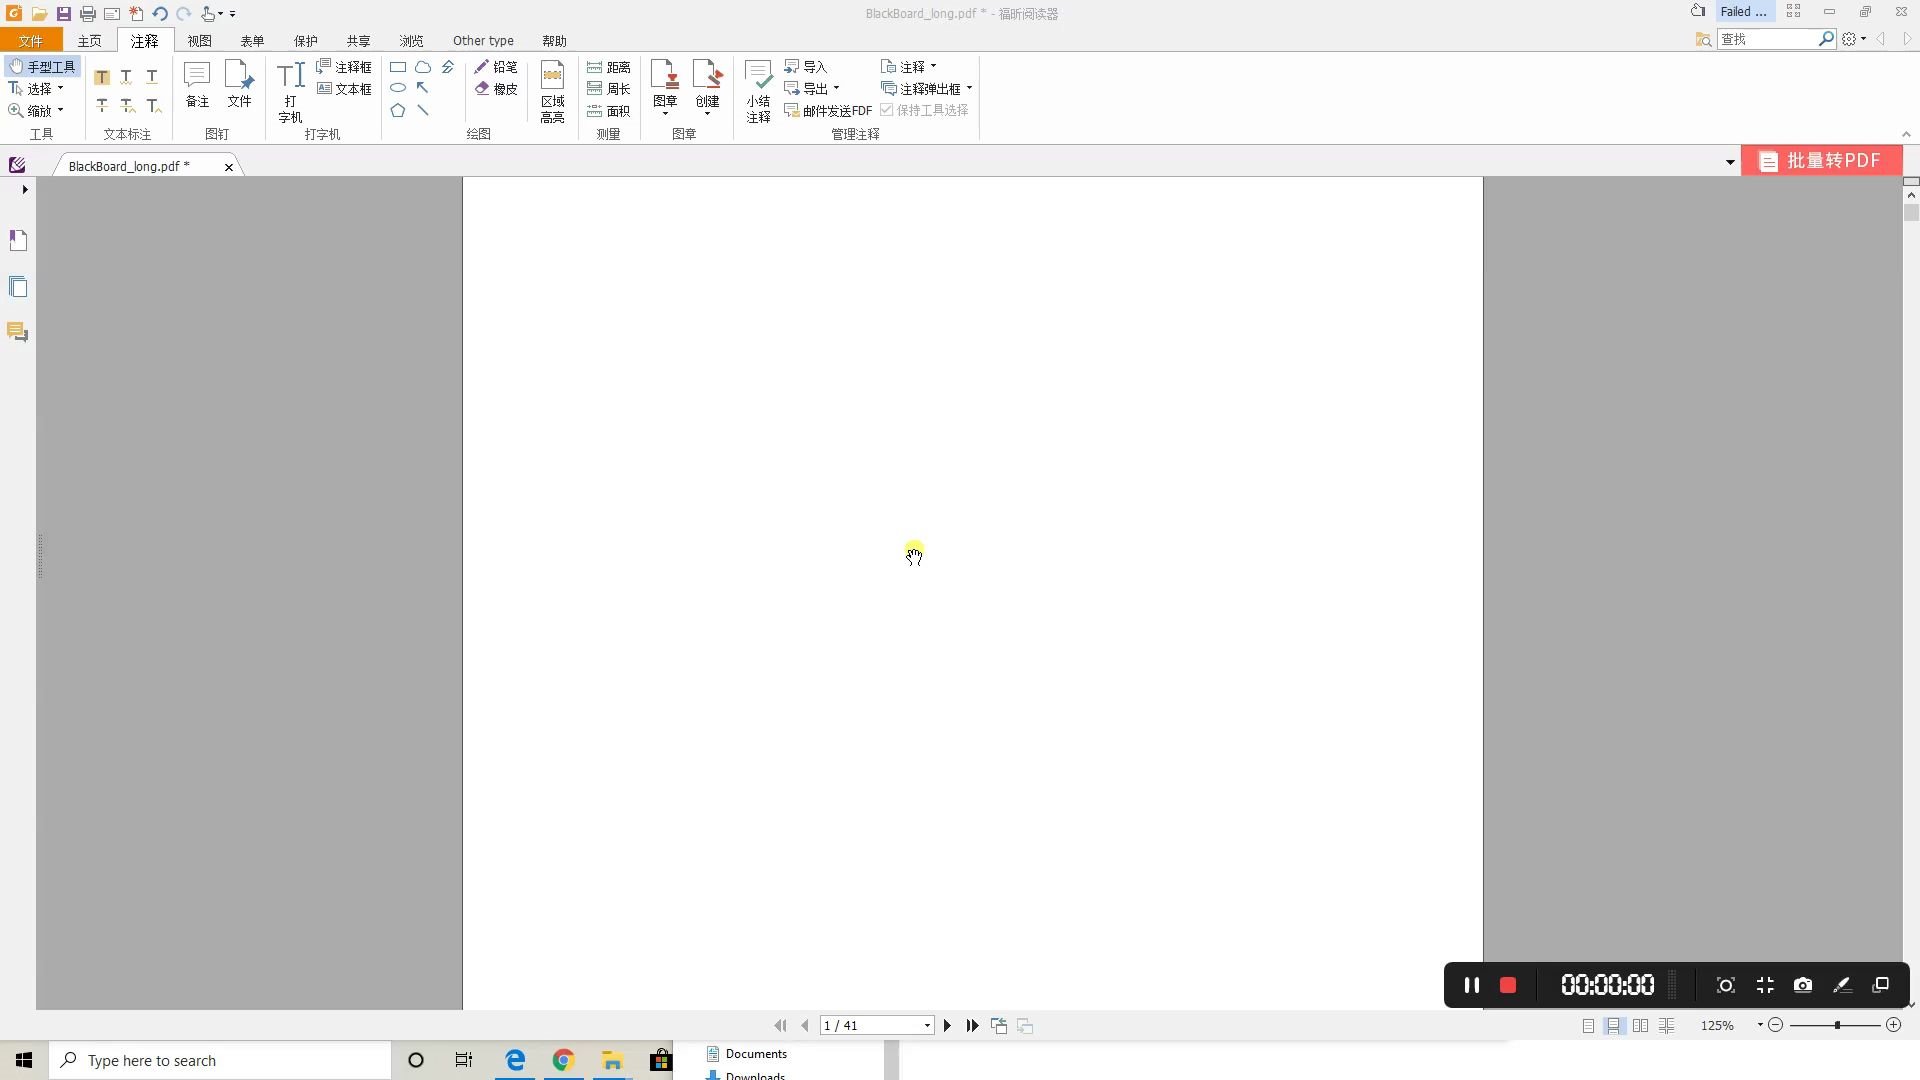Pause the screen recording
The width and height of the screenshot is (1920, 1080).
(x=1471, y=985)
